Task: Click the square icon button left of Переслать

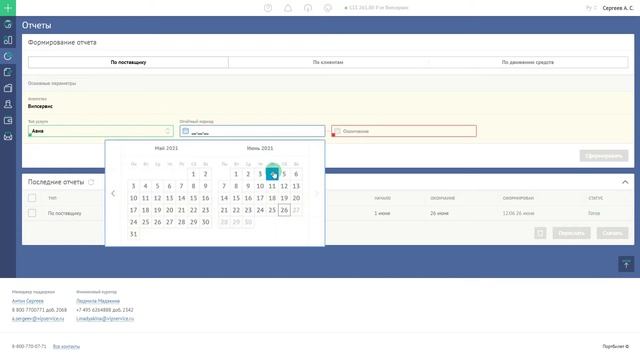Action: point(540,233)
